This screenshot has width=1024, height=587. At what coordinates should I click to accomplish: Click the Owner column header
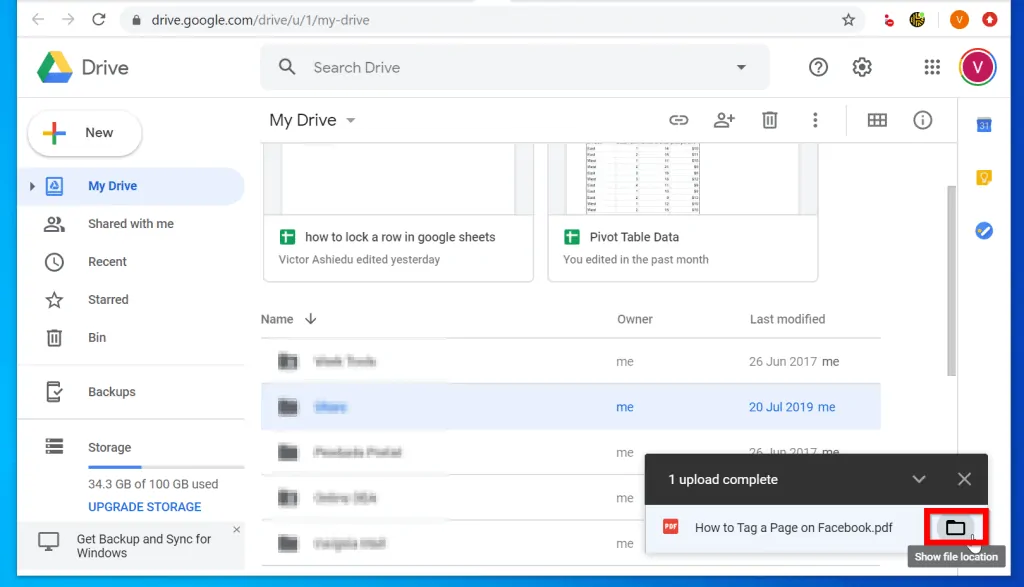click(634, 319)
